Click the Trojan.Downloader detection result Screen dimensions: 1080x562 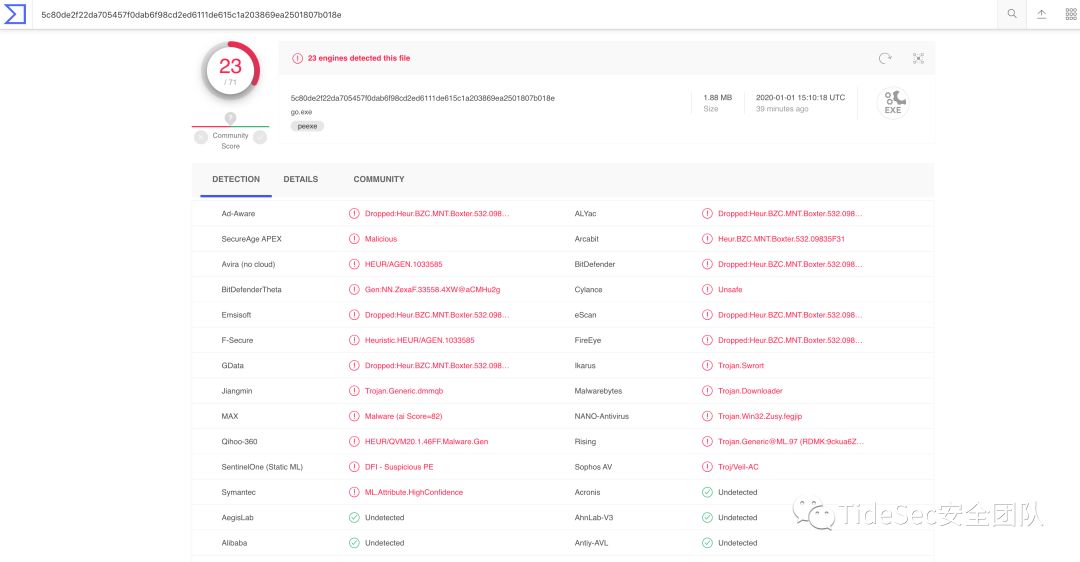coord(750,391)
